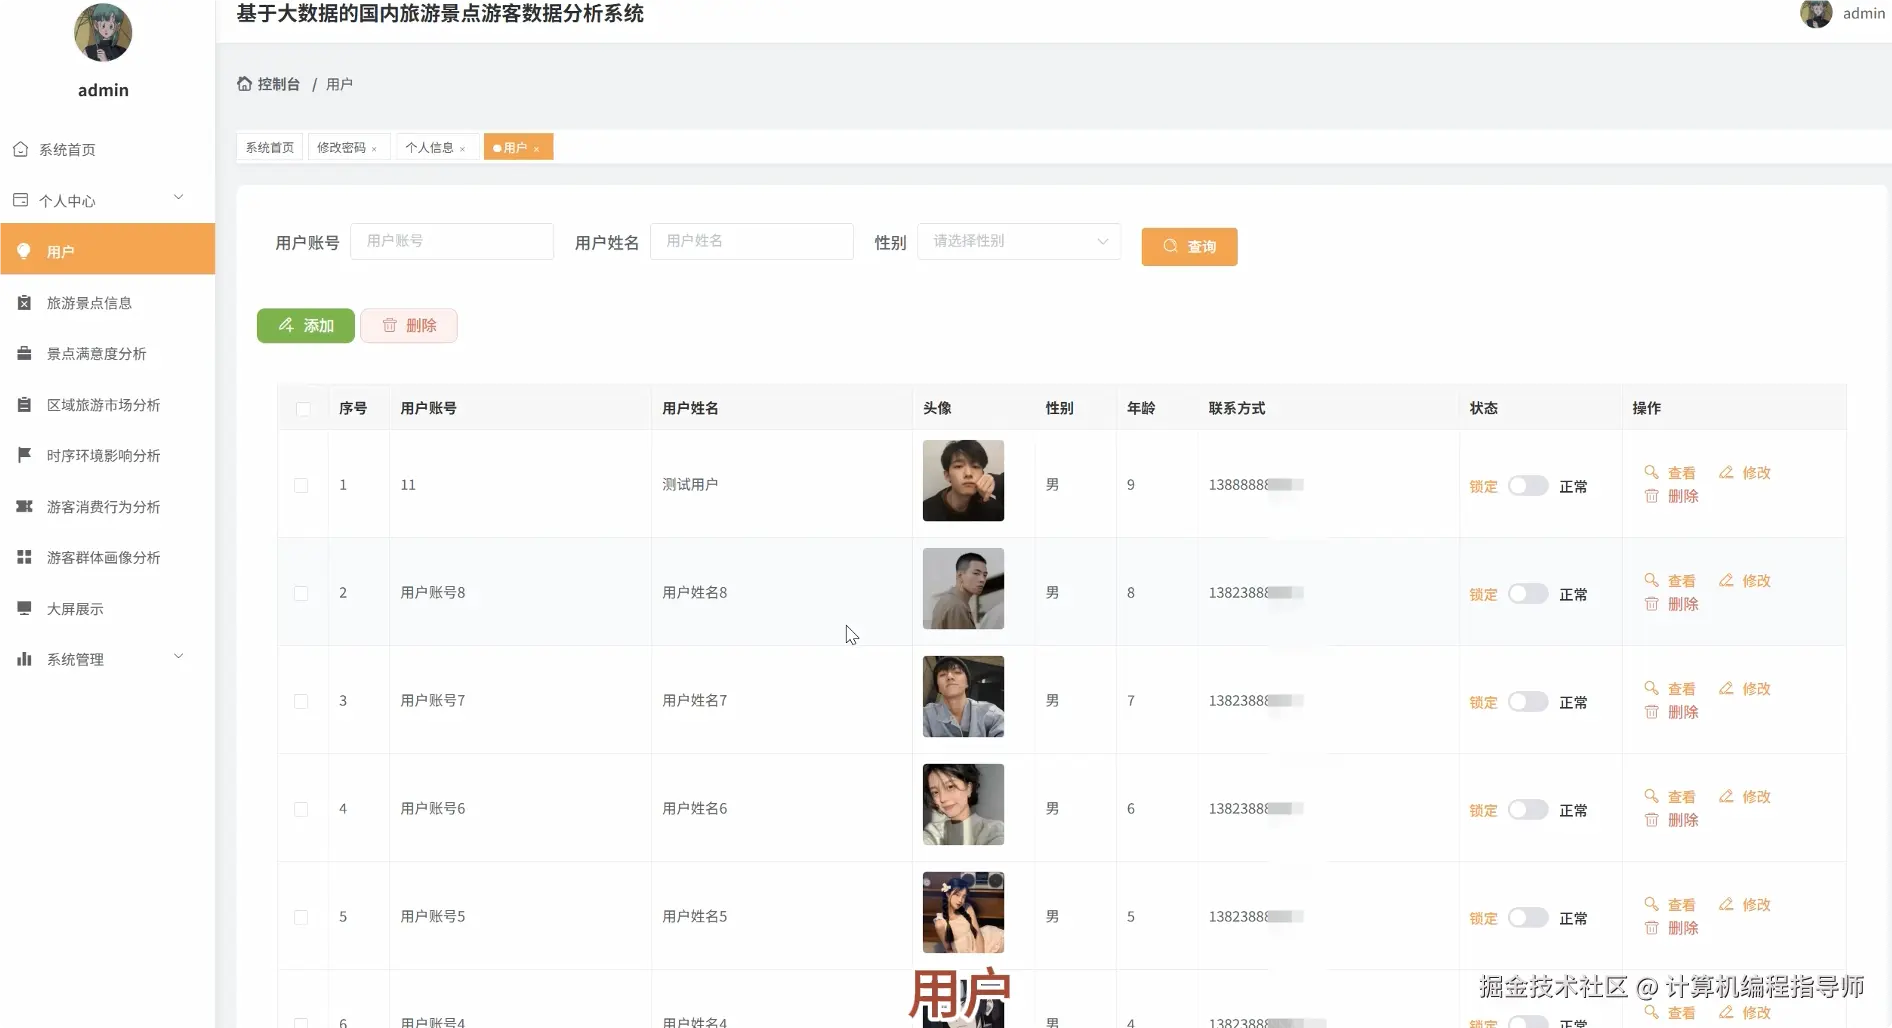
Task: Toggle the lock switch for 用户姓名8
Action: coord(1528,593)
